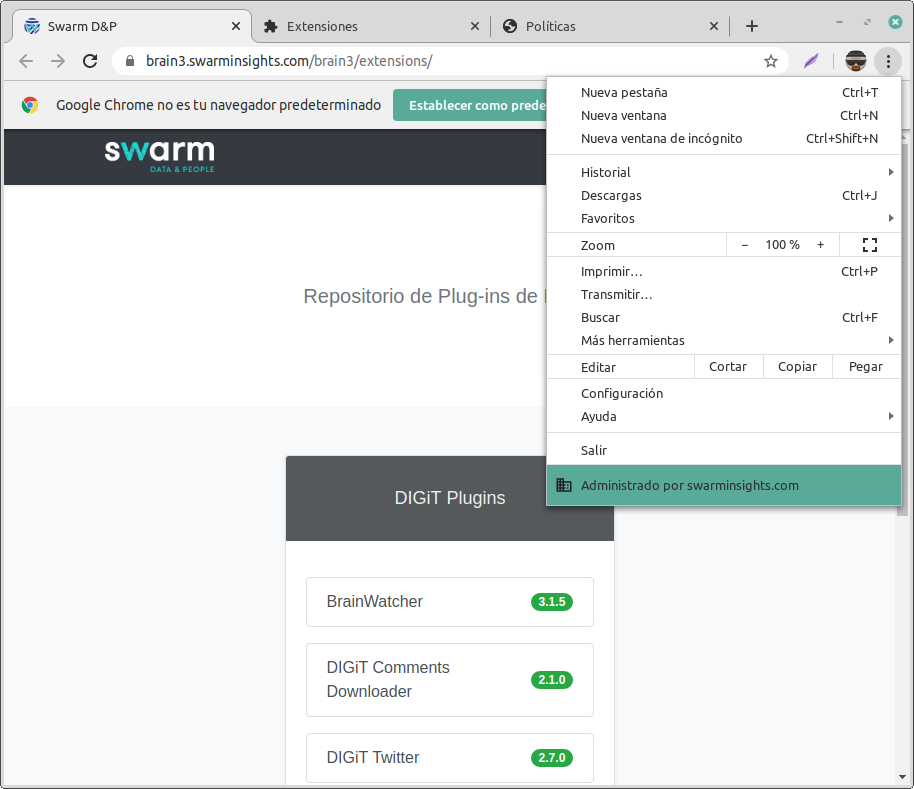Decrease zoom with minus button
The image size is (914, 789).
[744, 245]
